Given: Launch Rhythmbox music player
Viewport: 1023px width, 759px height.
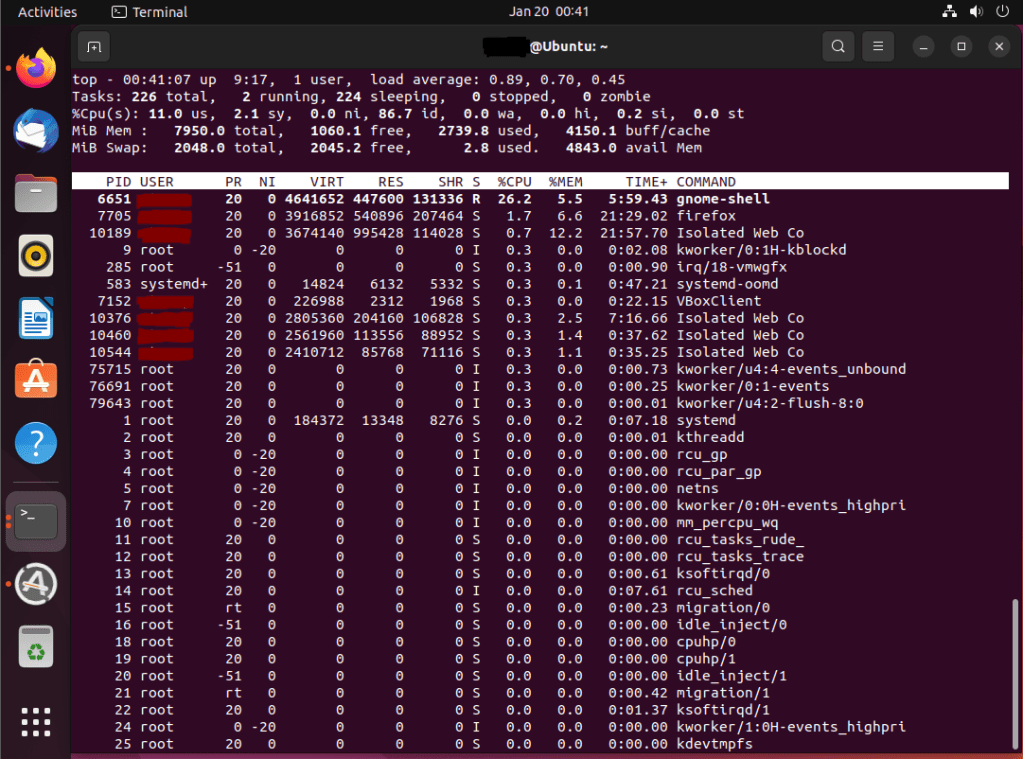Looking at the screenshot, I should coord(36,255).
